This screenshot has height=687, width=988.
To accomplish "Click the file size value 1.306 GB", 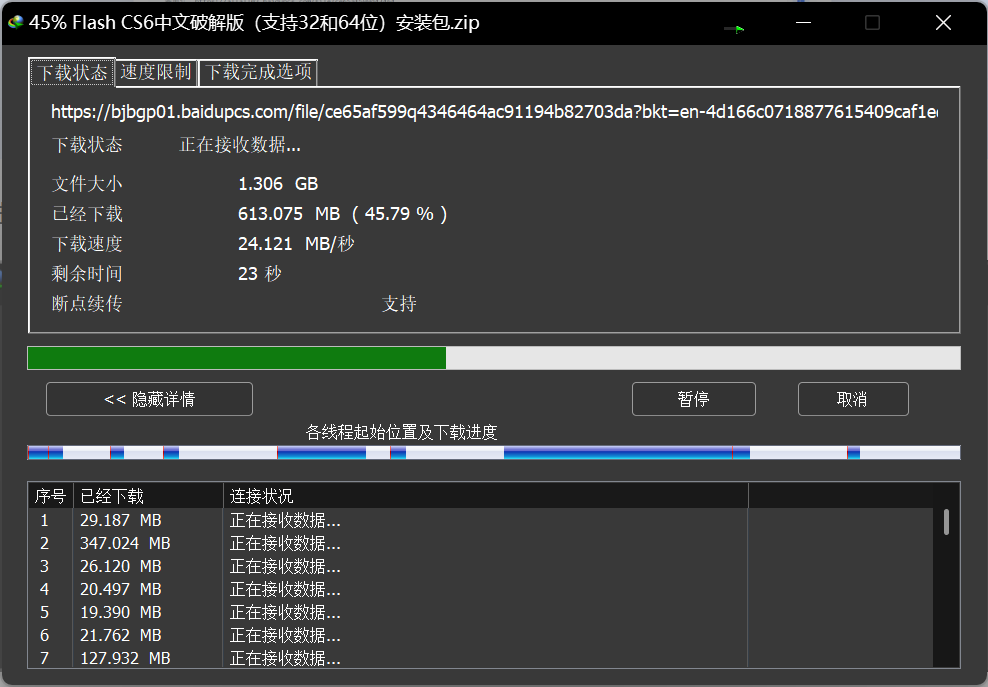I will 278,184.
